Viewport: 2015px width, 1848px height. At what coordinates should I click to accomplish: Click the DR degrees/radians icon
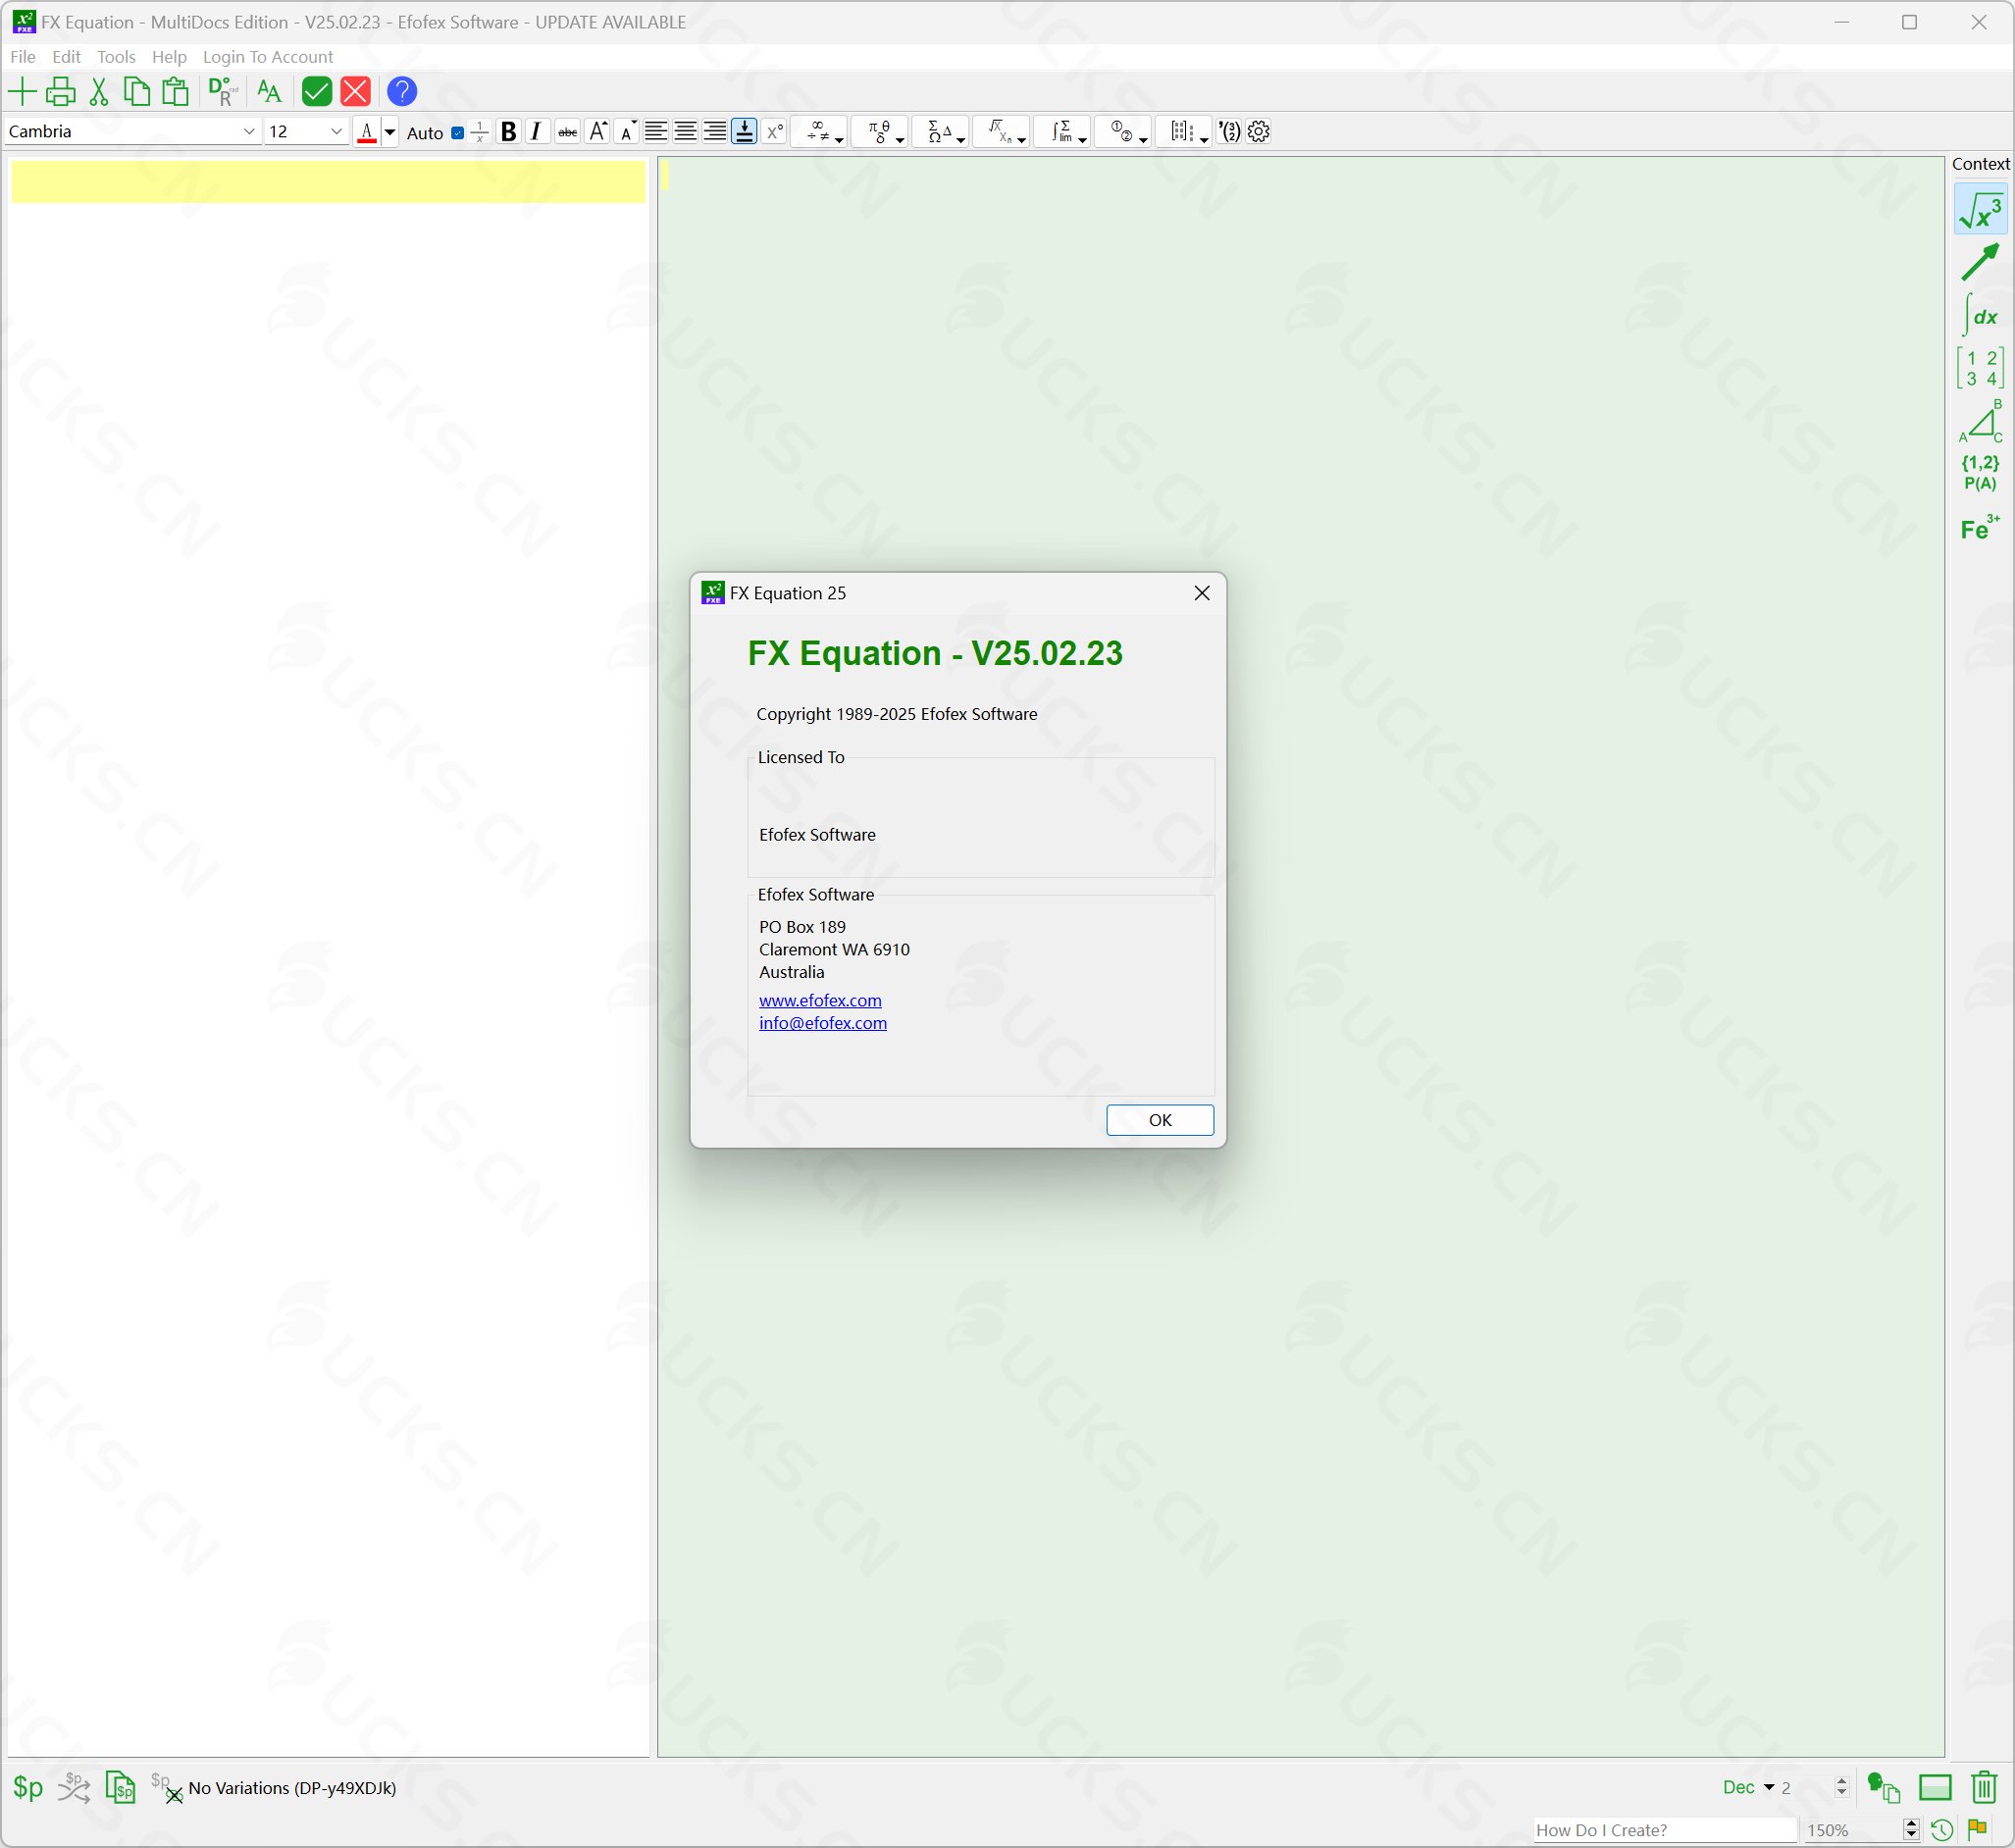222,92
